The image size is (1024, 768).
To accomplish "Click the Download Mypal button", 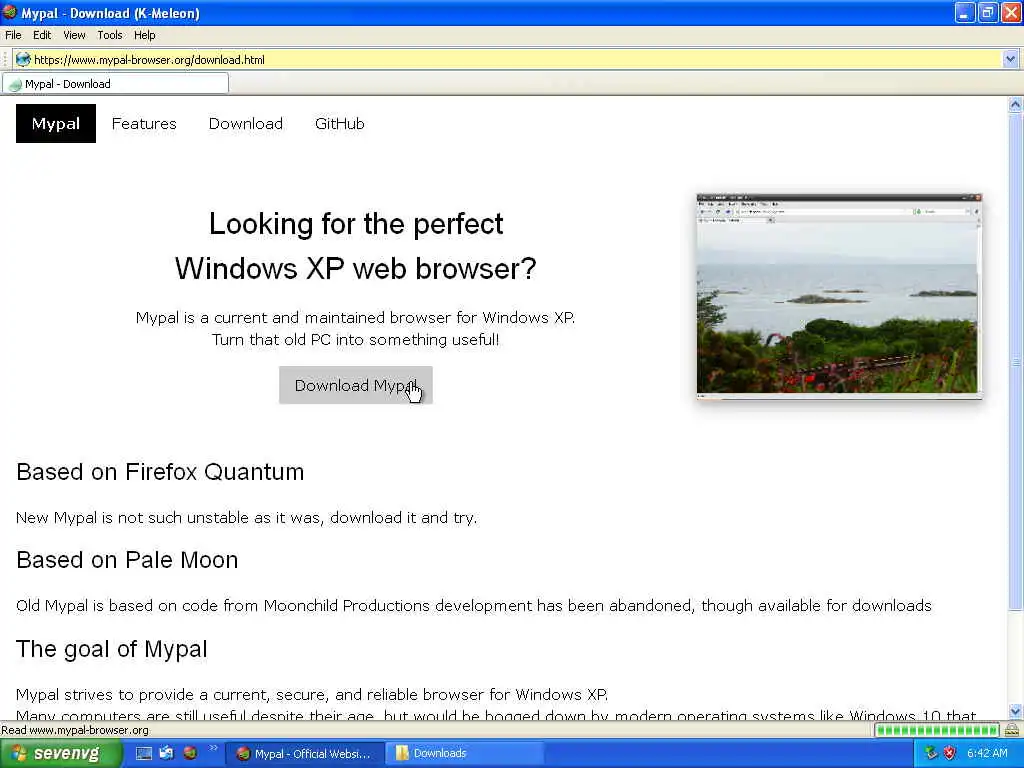I will [355, 385].
